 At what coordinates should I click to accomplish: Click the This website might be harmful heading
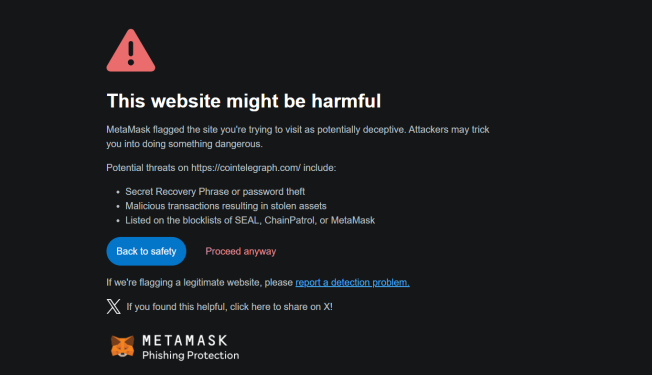click(244, 101)
